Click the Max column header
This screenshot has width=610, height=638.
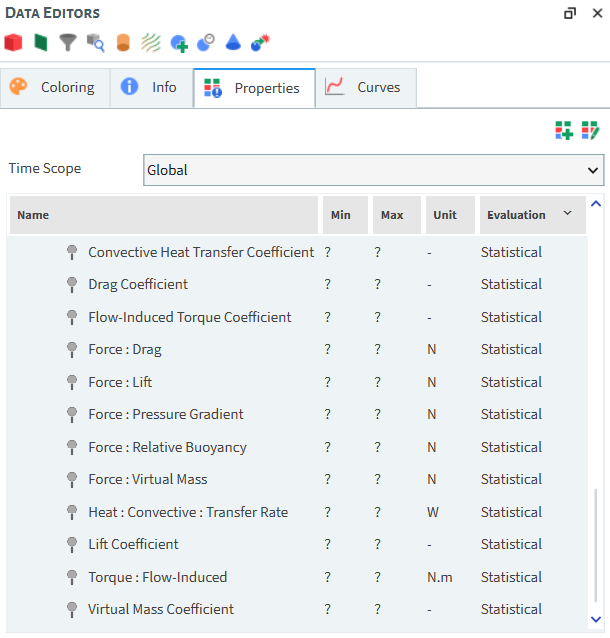[x=397, y=215]
